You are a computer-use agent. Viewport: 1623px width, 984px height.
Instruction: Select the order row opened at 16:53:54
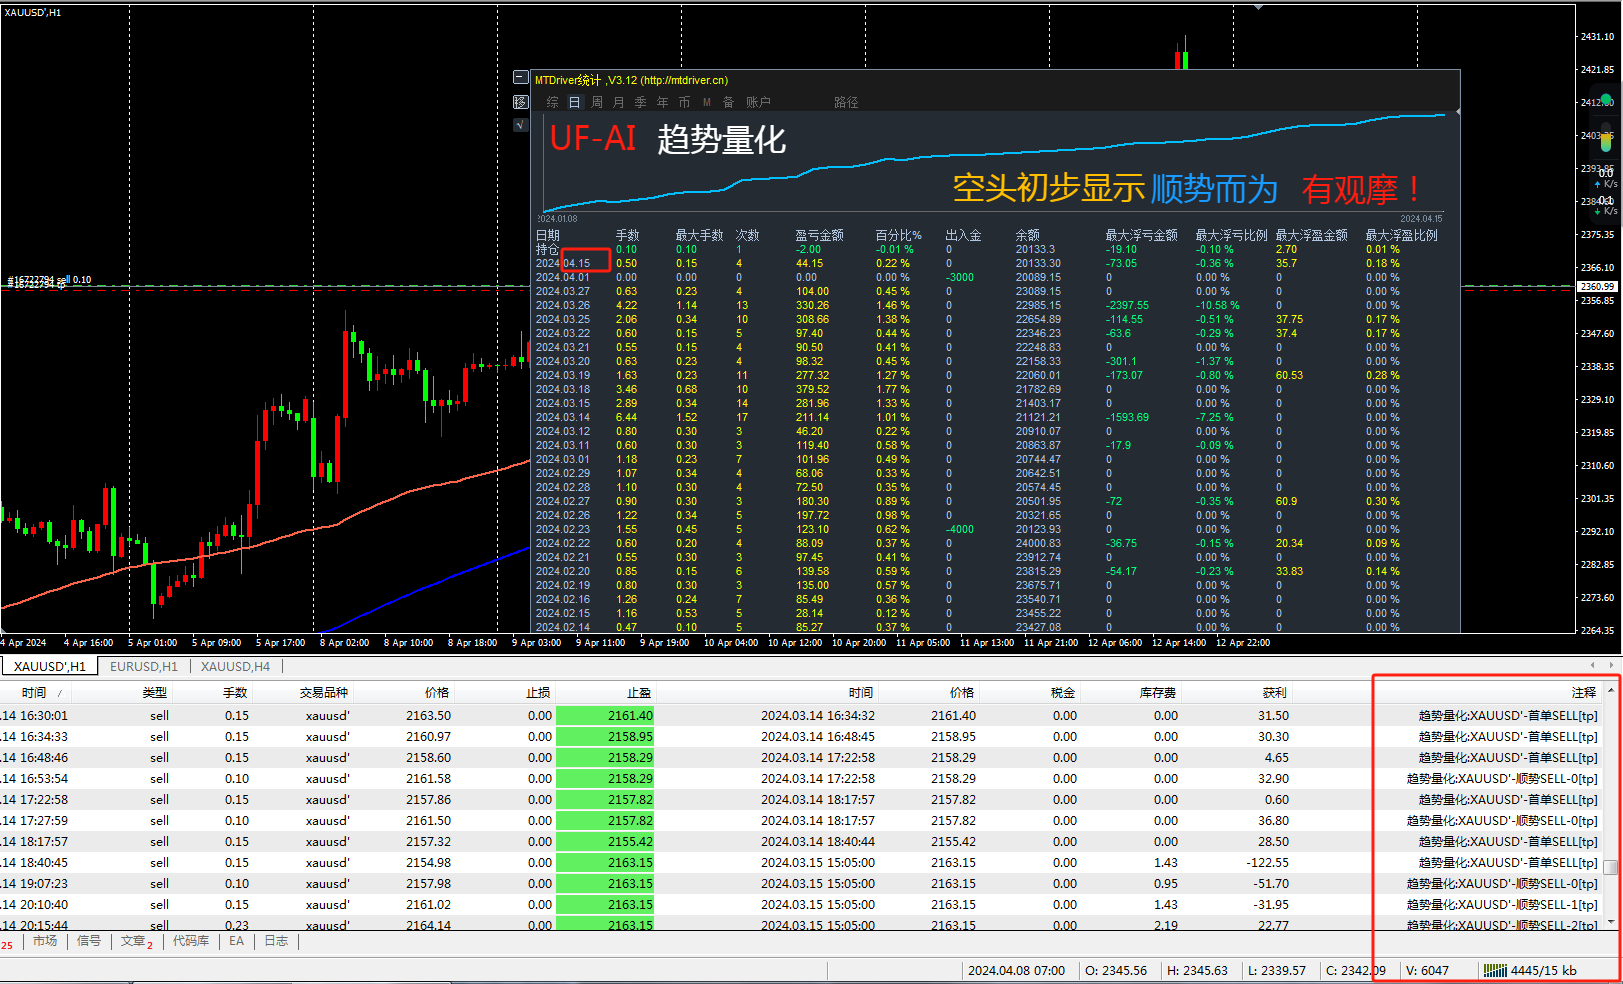click(800, 778)
